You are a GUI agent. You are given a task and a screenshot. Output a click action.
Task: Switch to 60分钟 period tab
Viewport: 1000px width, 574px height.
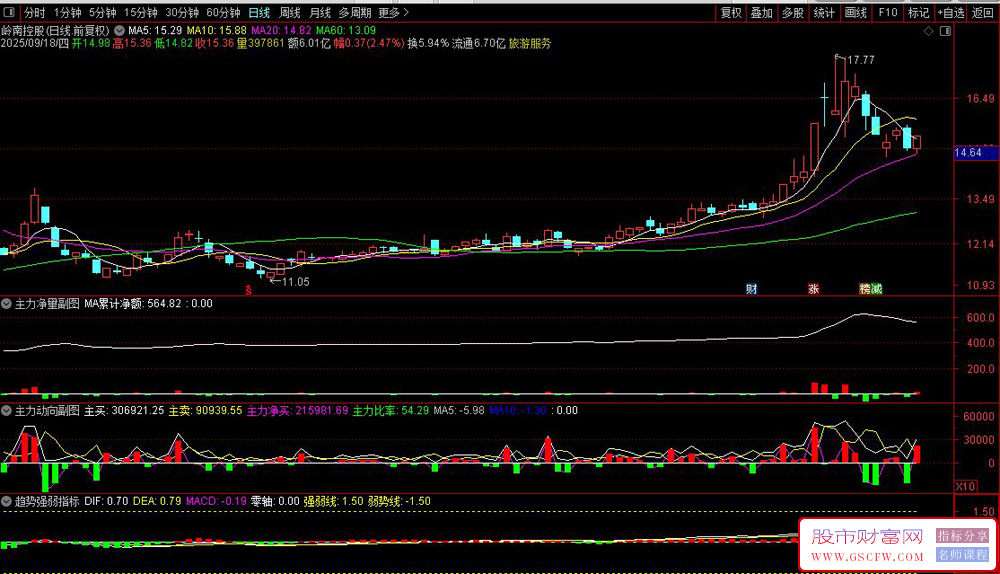pyautogui.click(x=223, y=12)
